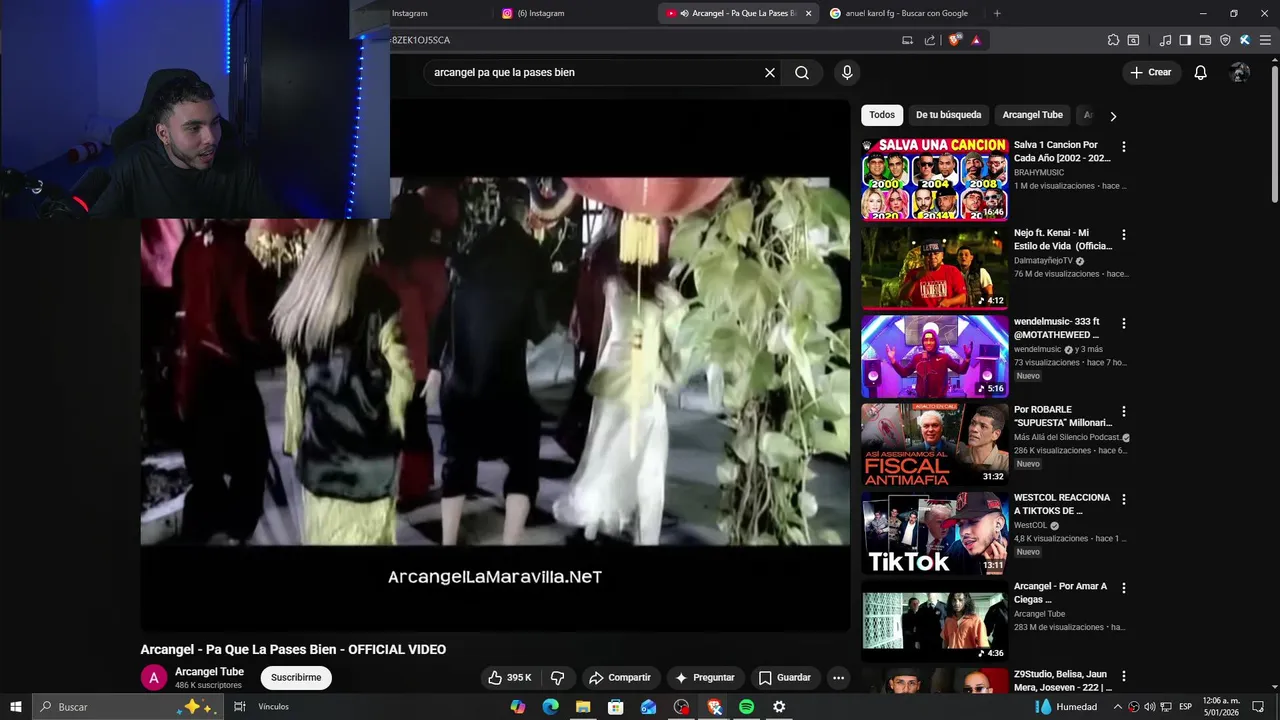Screen dimensions: 1280x720
Task: Open Task View on the taskbar
Action: (240, 707)
